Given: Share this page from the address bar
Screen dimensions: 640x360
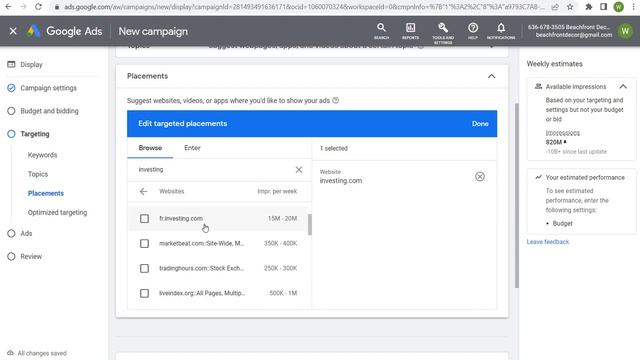Looking at the screenshot, I should (x=555, y=7).
